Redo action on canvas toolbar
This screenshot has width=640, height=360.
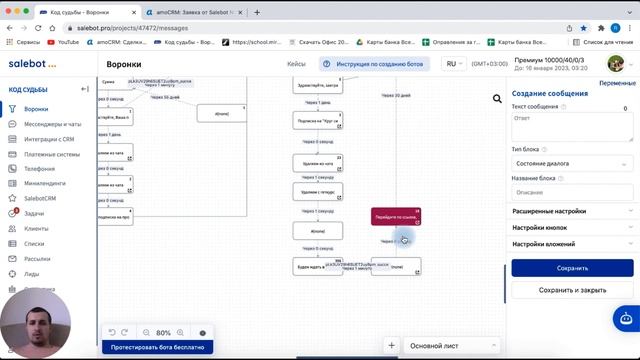125,333
